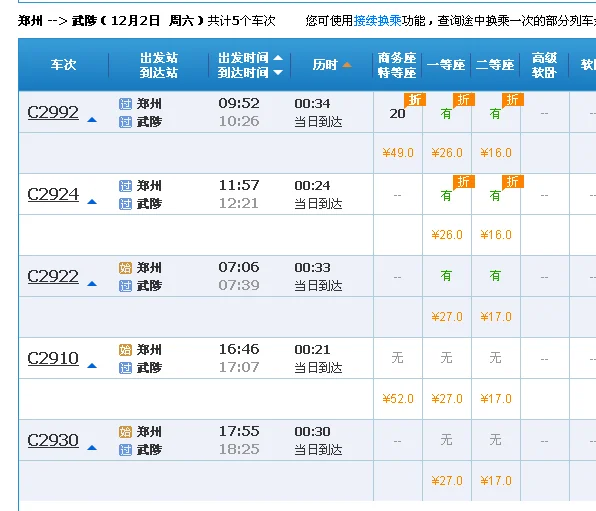Open train C2930 details link
The height and width of the screenshot is (511, 596).
(x=53, y=441)
